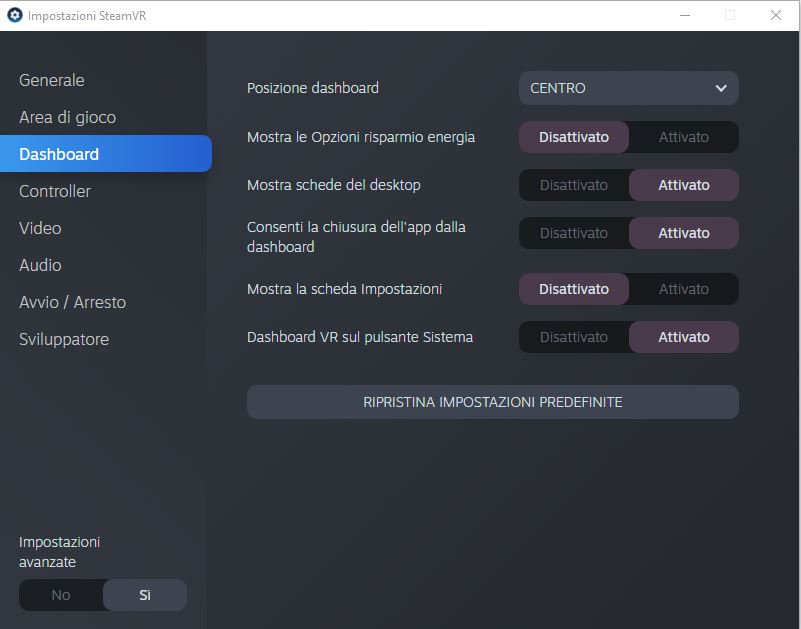Click the Dashboard VR sul pulsante Sistema label
Image resolution: width=801 pixels, height=629 pixels.
[x=360, y=337]
